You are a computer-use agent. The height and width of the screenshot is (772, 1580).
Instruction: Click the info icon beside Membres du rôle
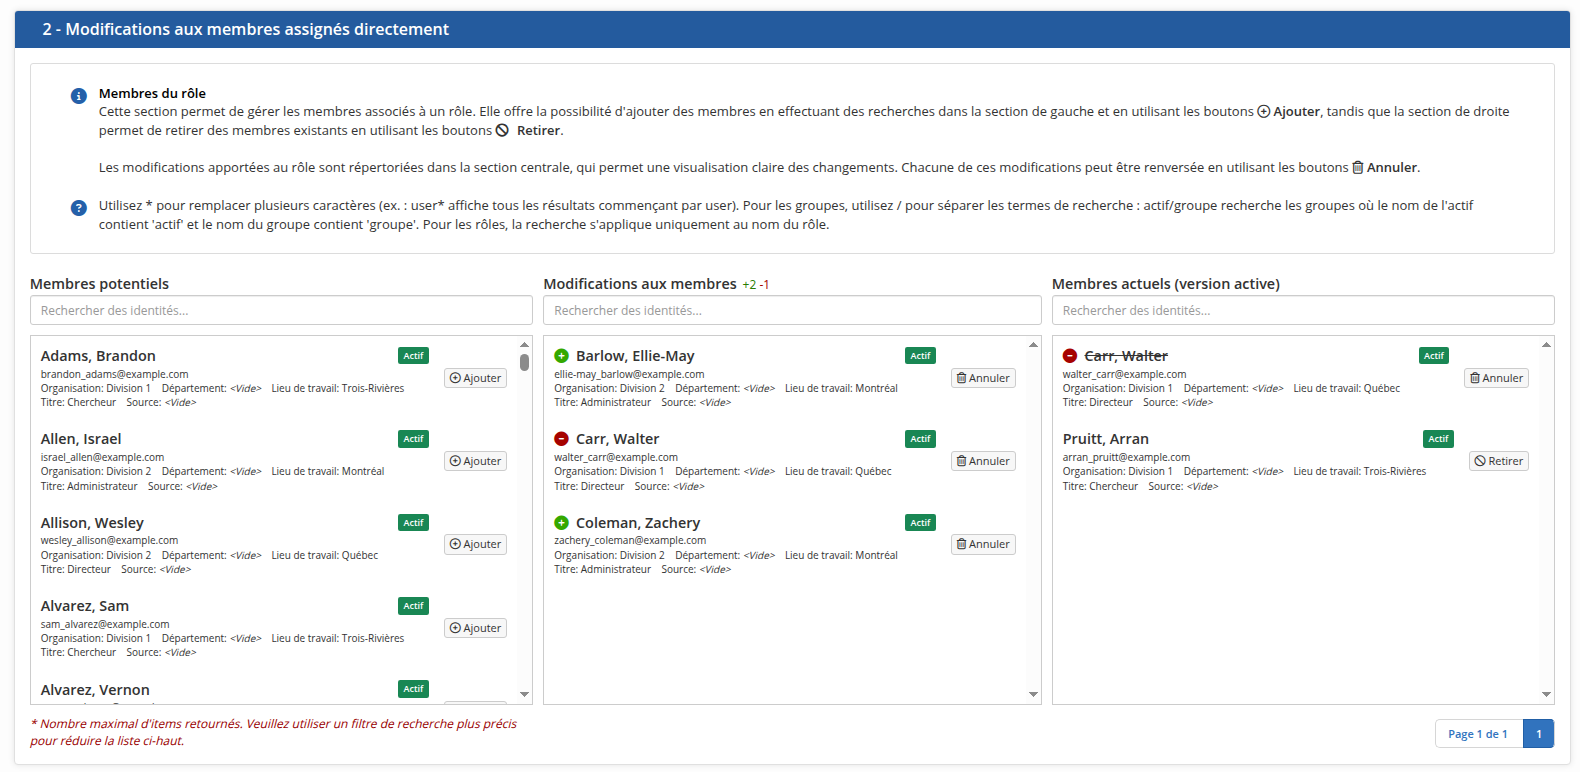(x=79, y=96)
